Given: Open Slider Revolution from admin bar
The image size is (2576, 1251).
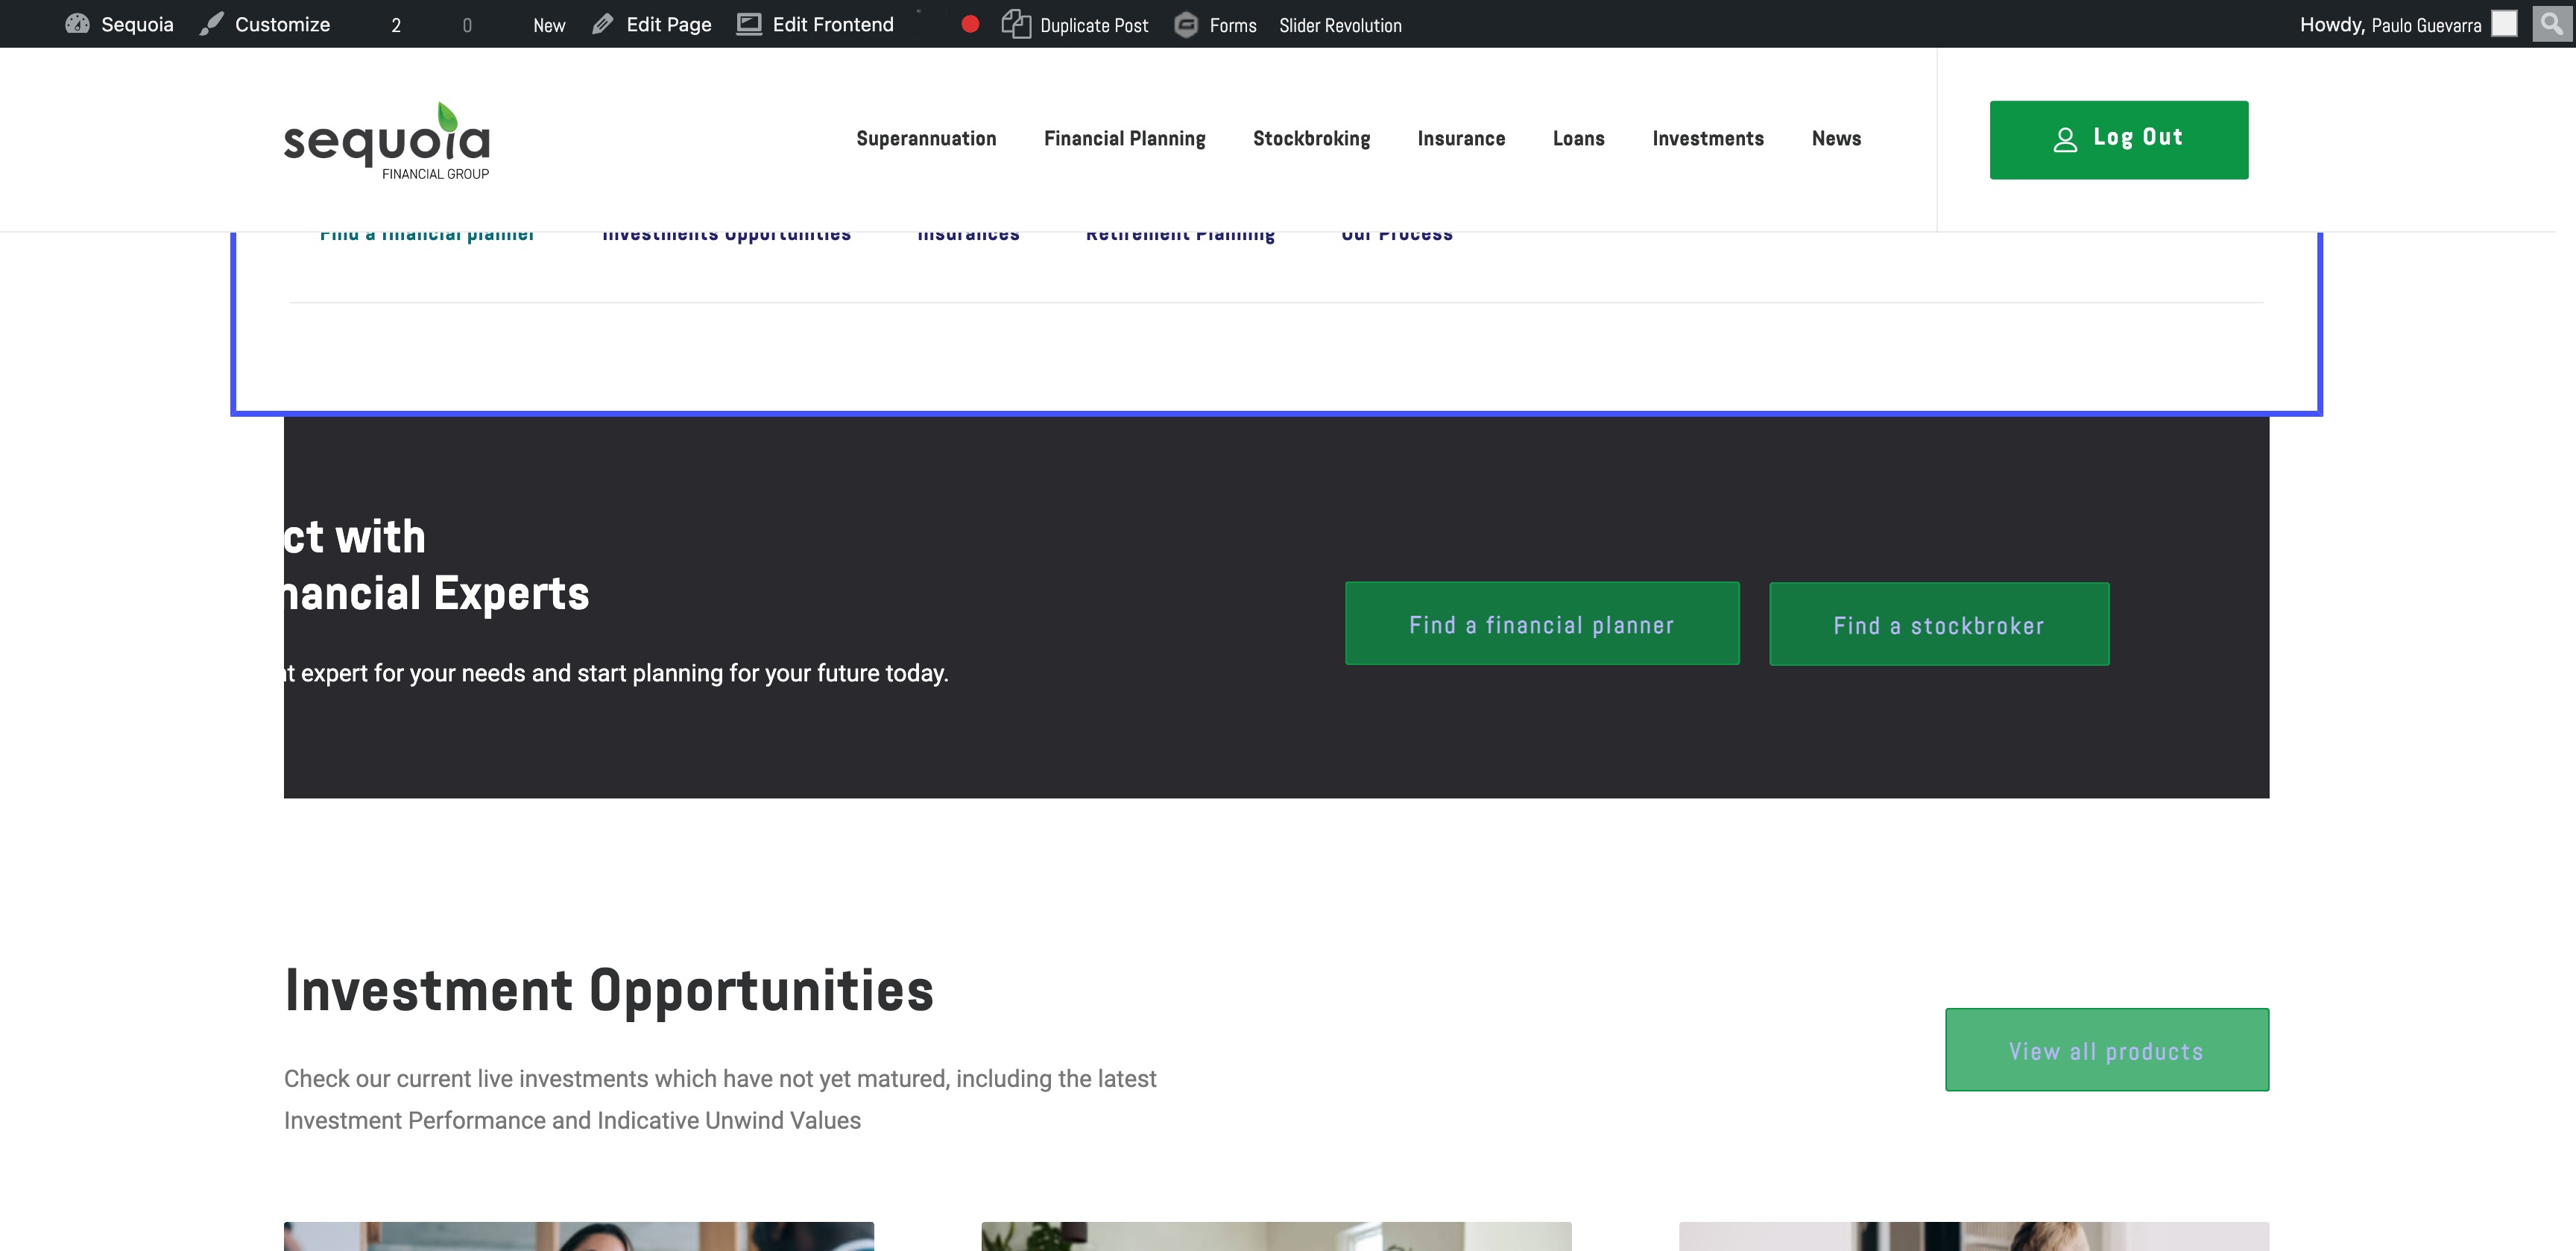Looking at the screenshot, I should 1340,25.
